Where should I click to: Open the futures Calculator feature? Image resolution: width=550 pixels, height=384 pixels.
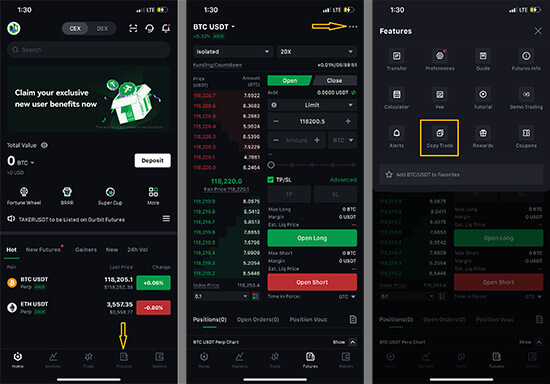[x=396, y=99]
